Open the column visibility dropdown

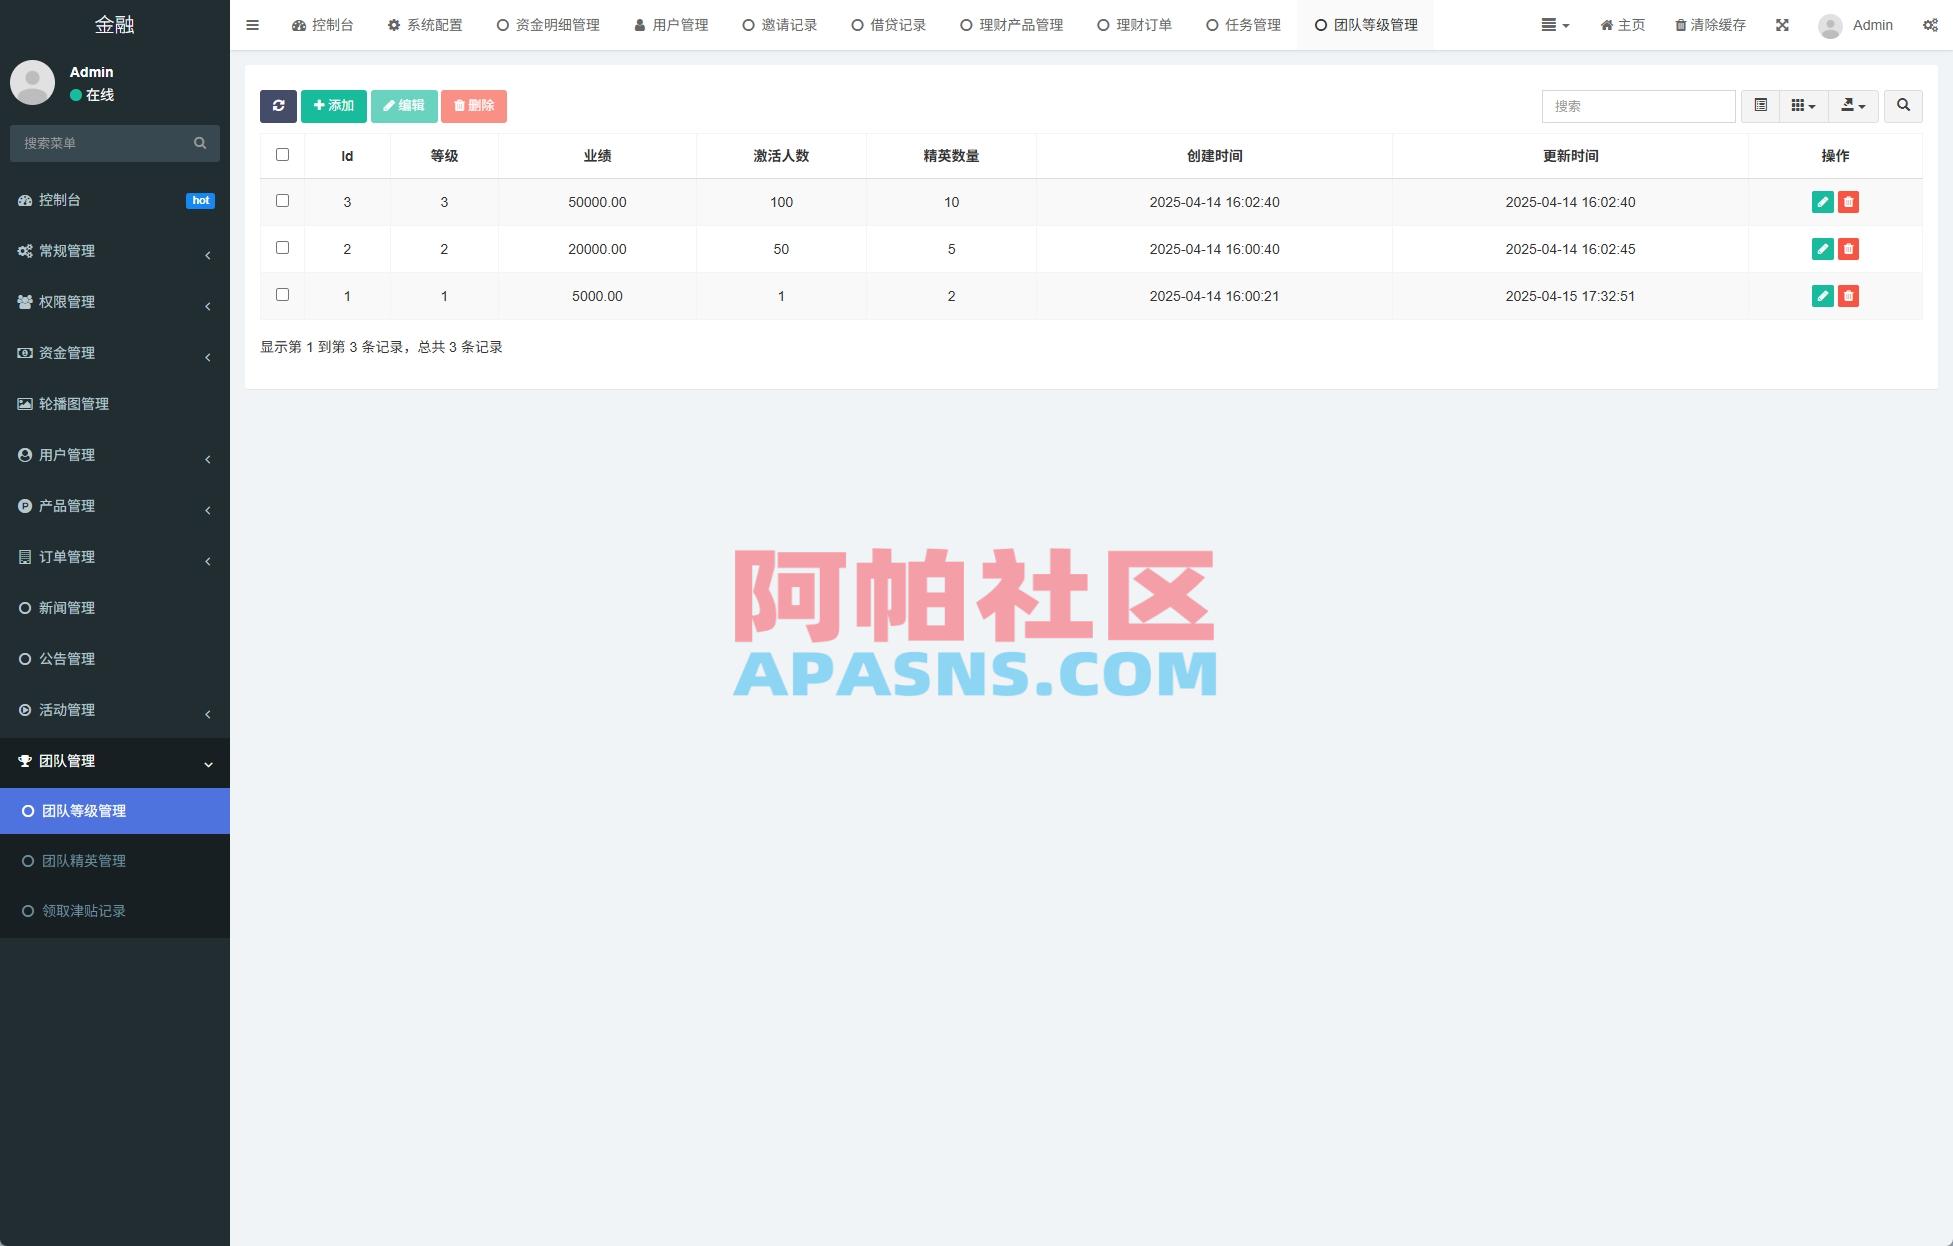(x=1803, y=106)
